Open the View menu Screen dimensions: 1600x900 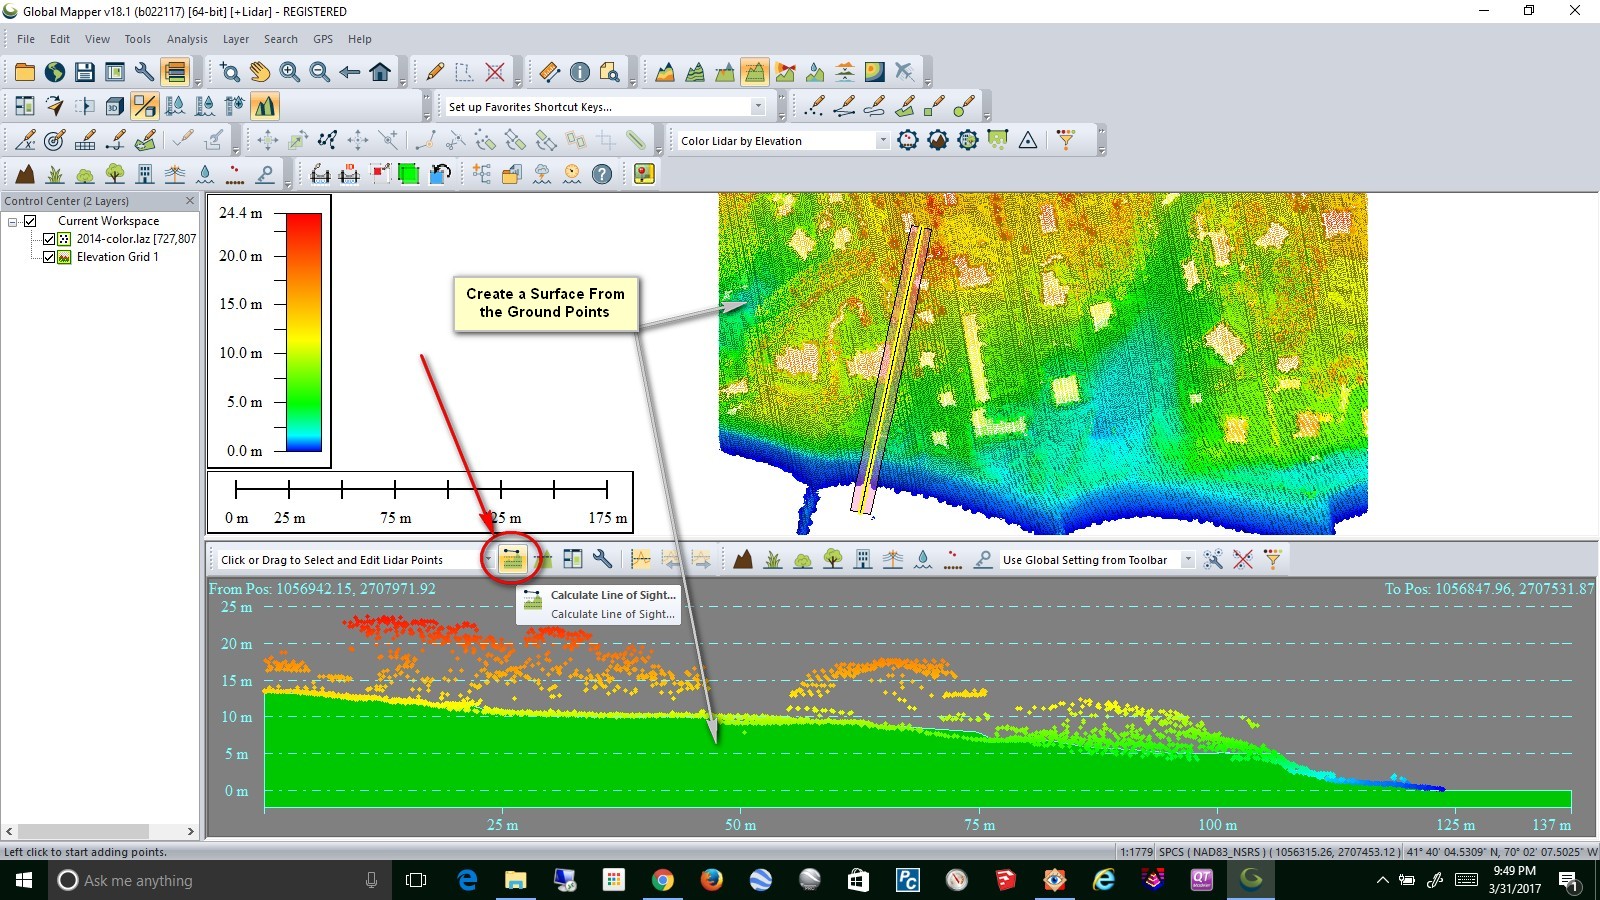point(97,39)
